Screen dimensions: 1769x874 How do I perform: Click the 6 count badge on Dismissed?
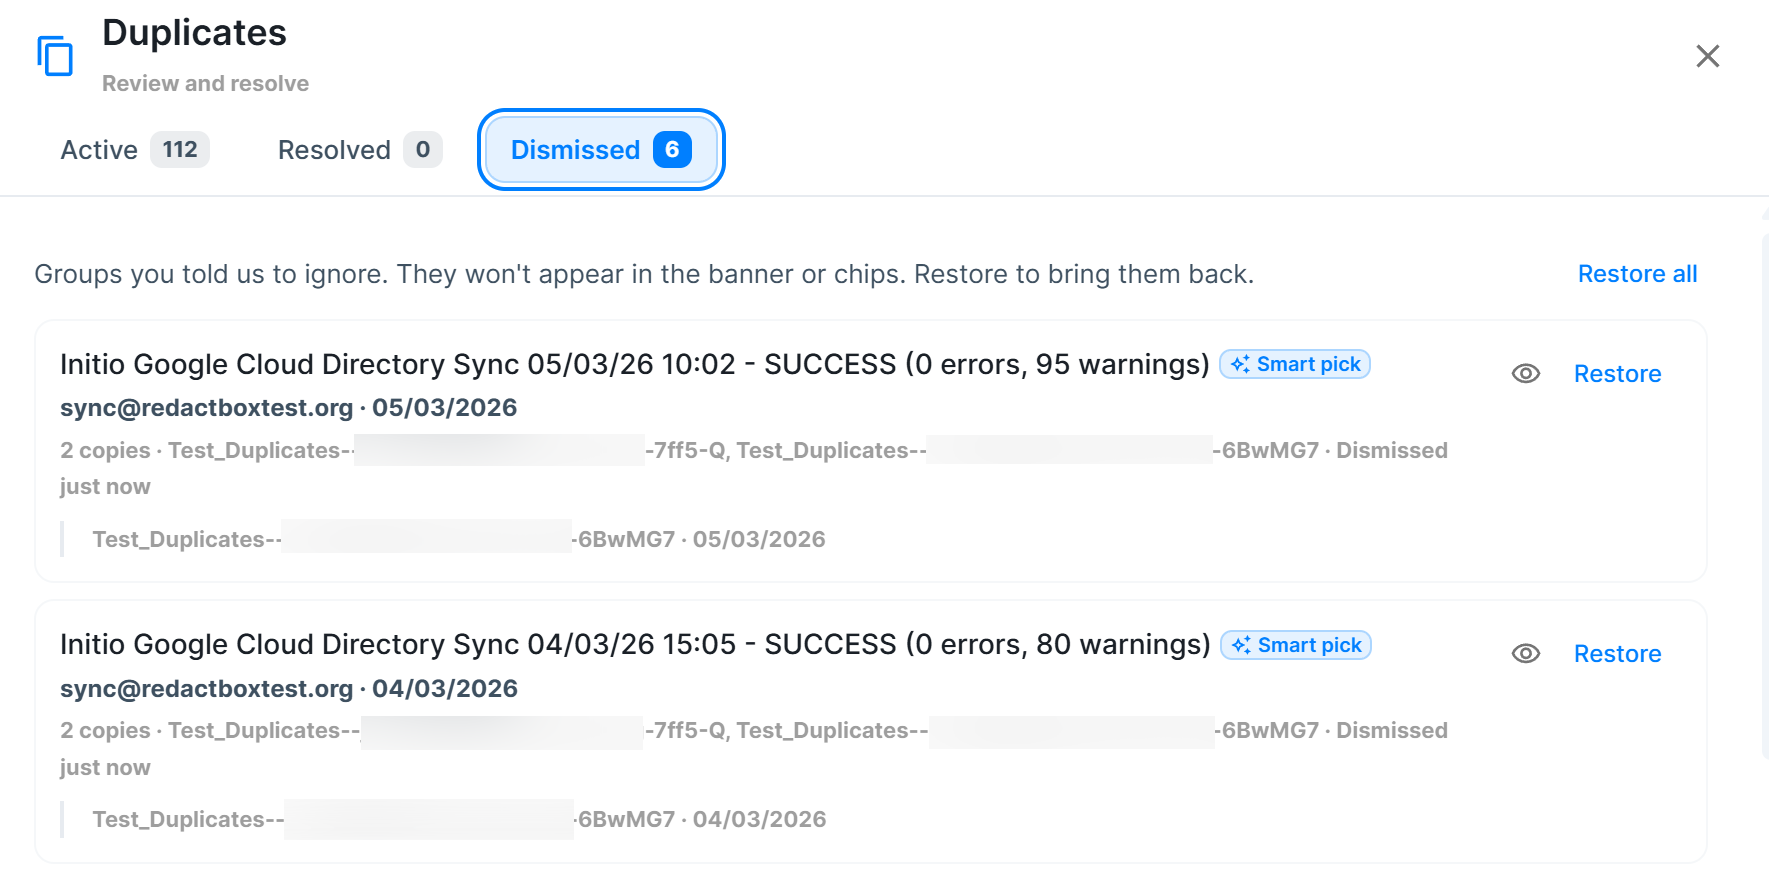(x=672, y=150)
